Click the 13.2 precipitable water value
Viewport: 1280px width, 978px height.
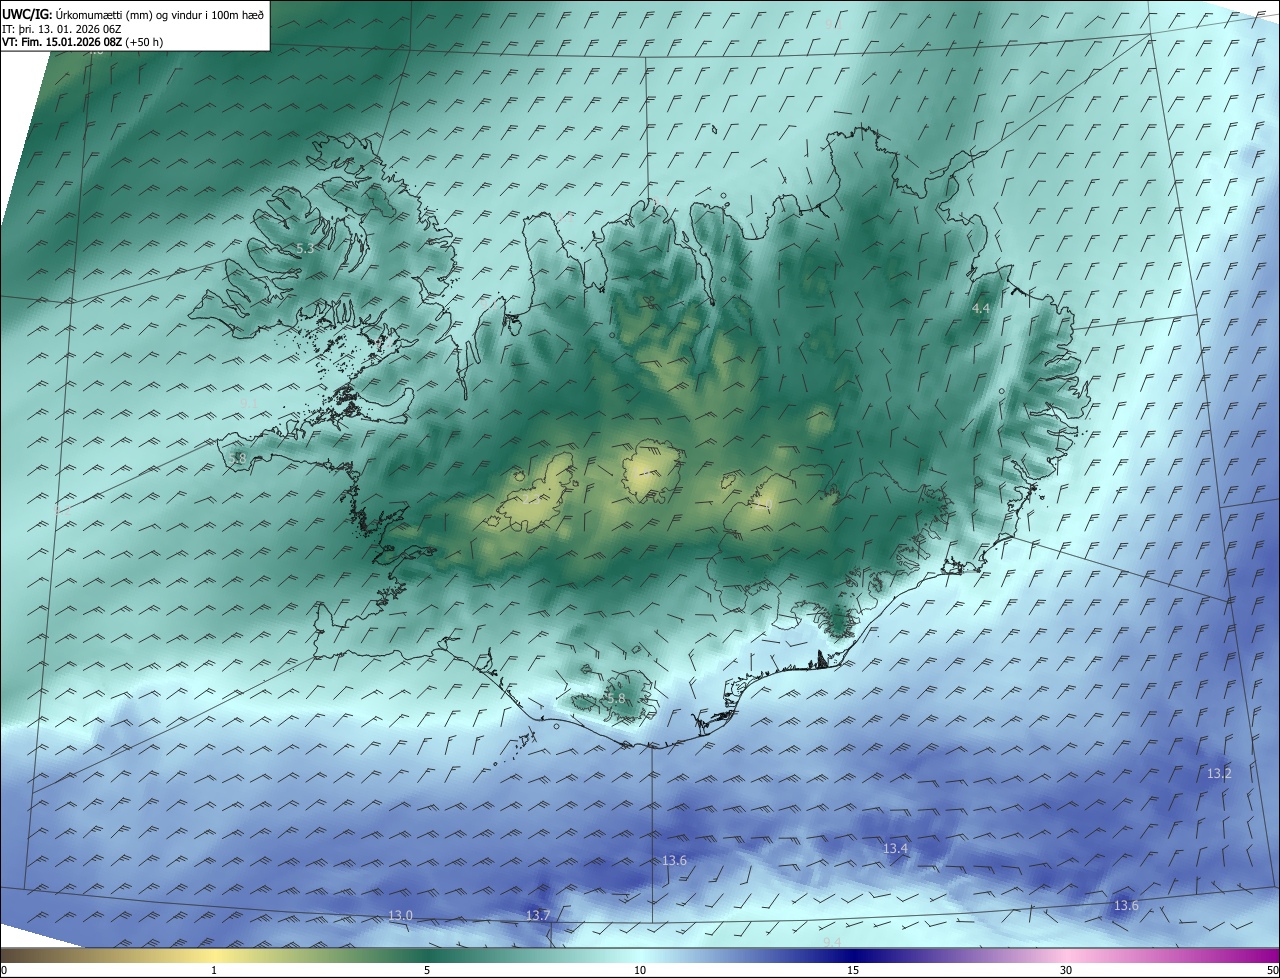click(x=1219, y=774)
